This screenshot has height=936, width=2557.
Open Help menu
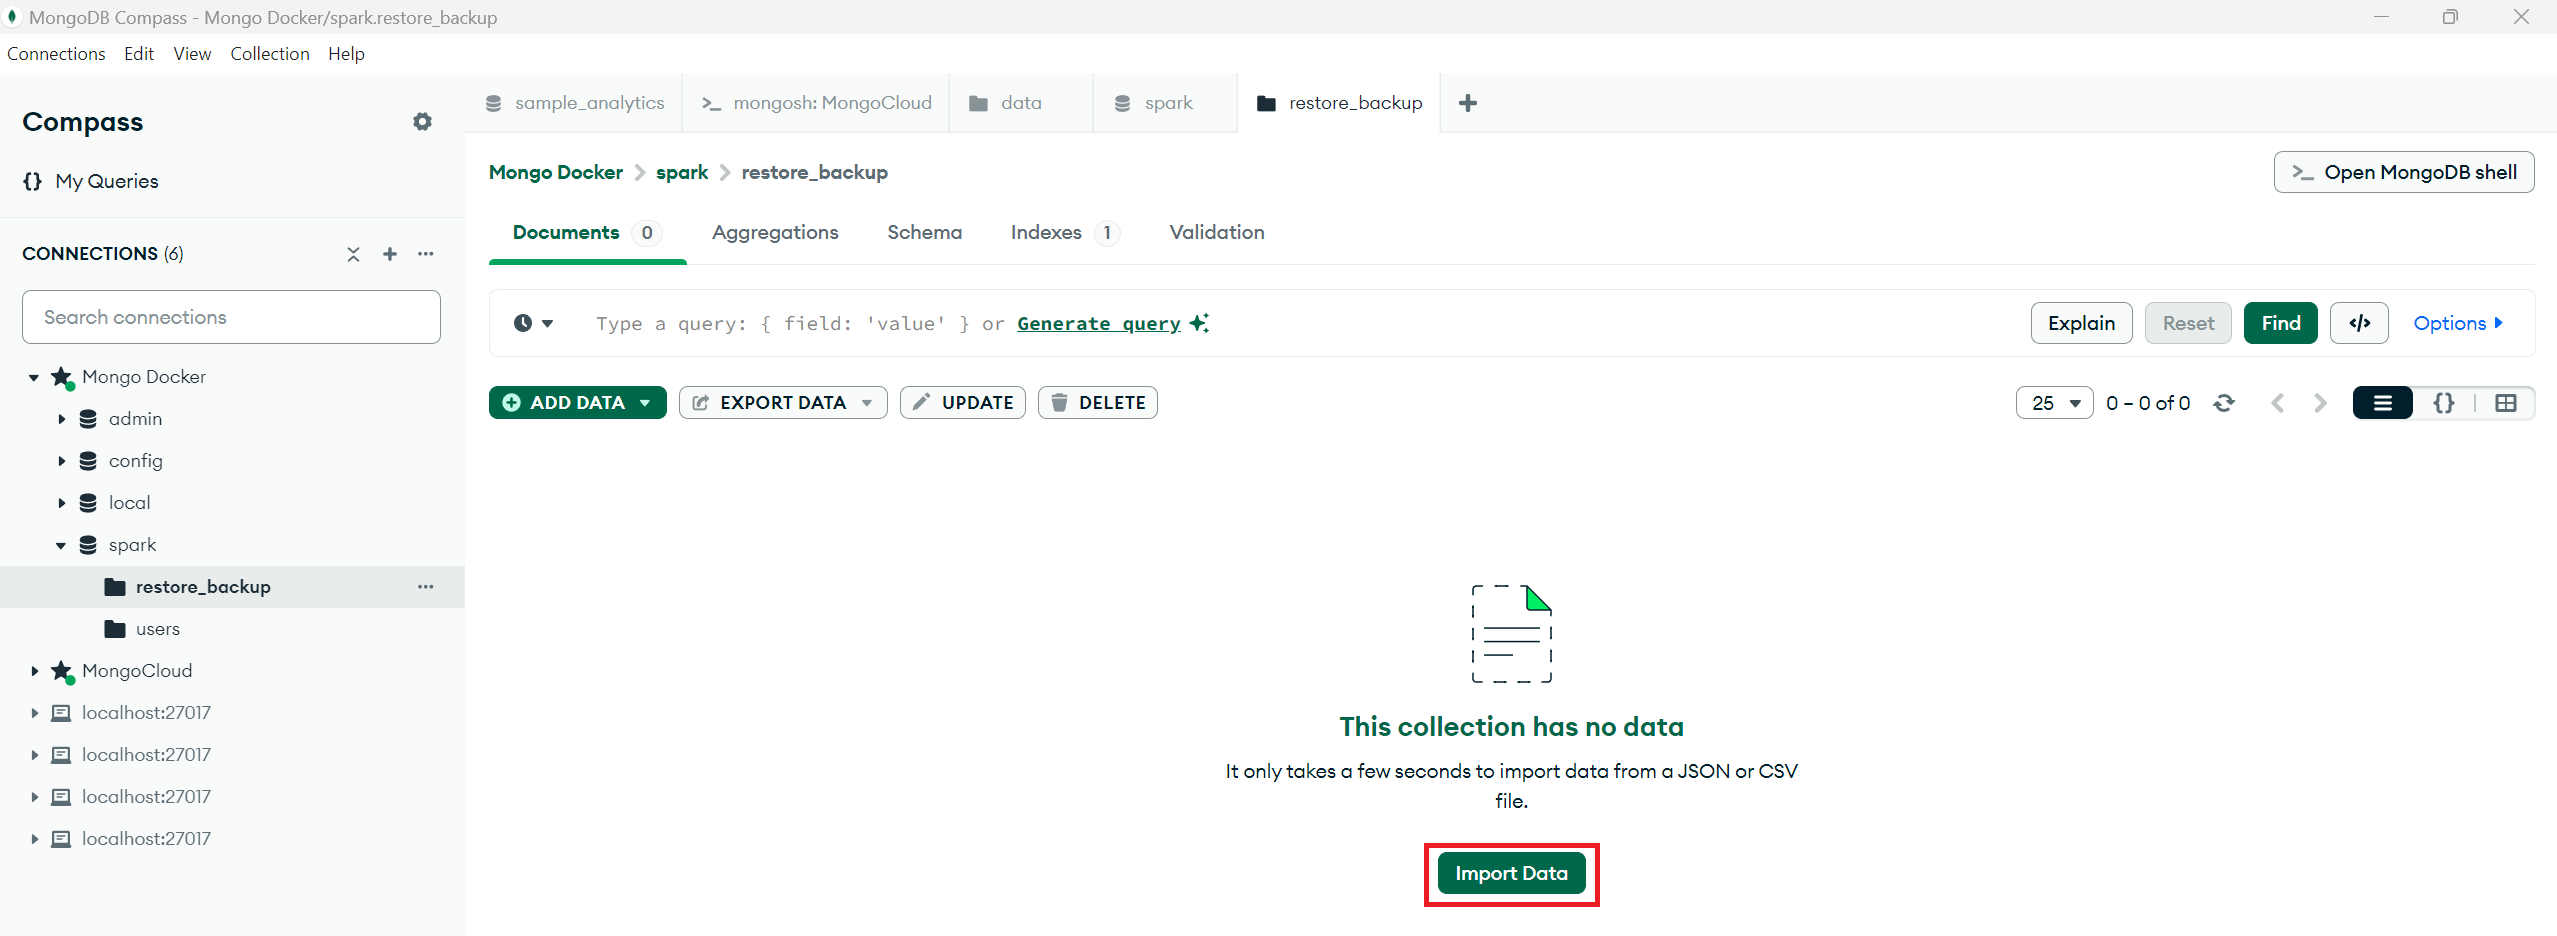tap(346, 54)
